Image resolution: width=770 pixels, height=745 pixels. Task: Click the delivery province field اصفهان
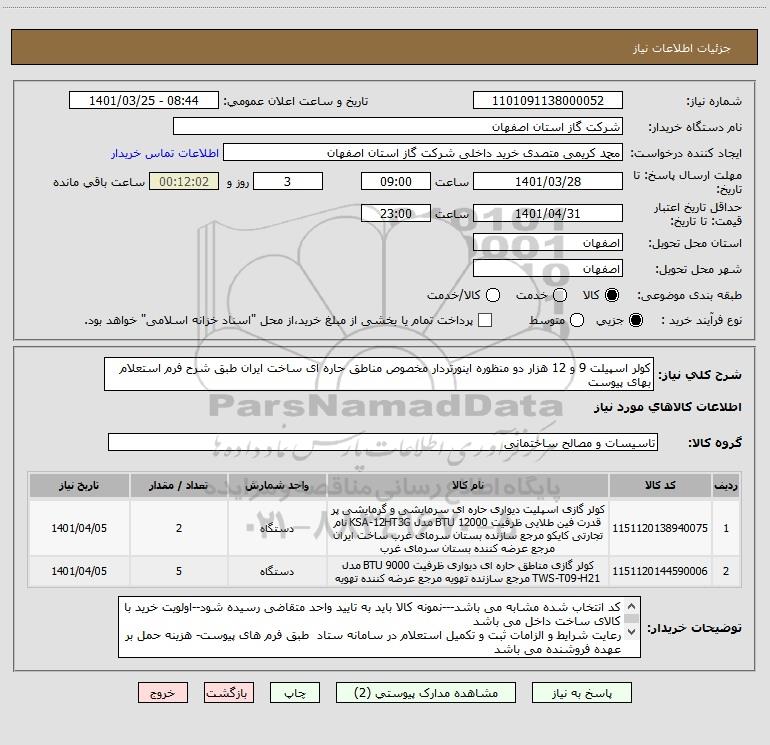[548, 242]
